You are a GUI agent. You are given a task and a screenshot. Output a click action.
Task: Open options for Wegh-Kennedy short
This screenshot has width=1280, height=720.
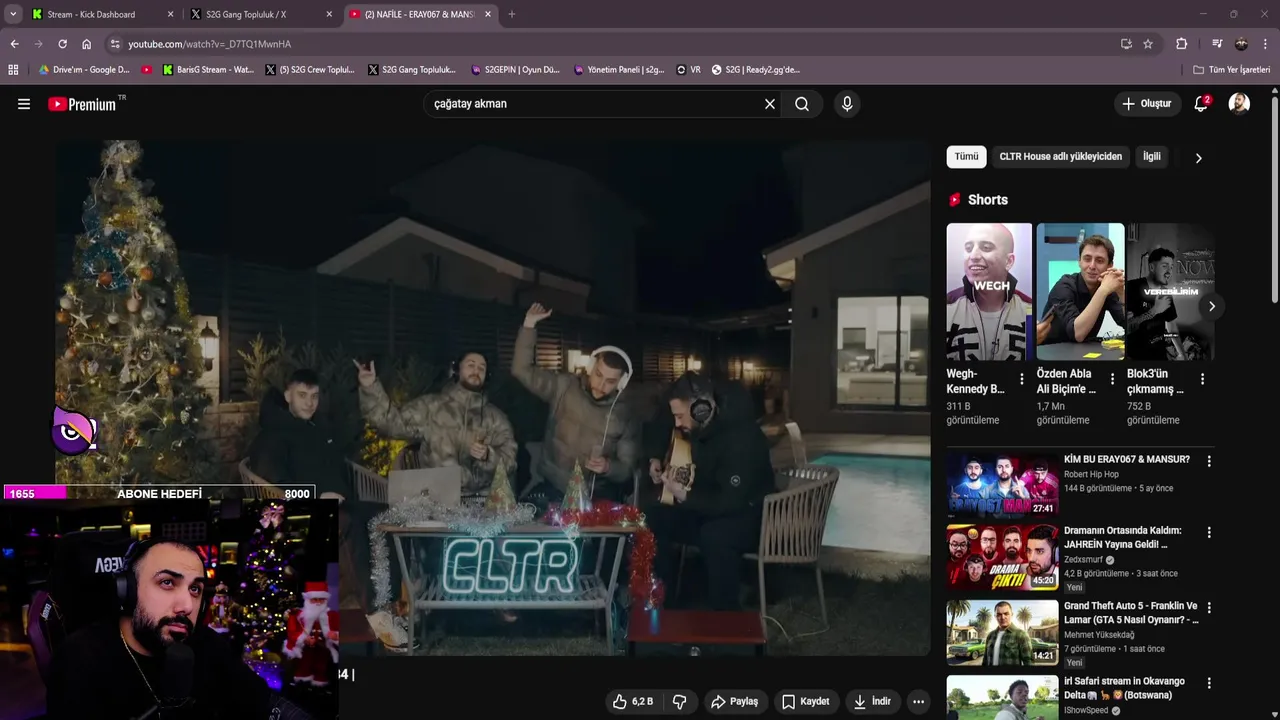1021,379
